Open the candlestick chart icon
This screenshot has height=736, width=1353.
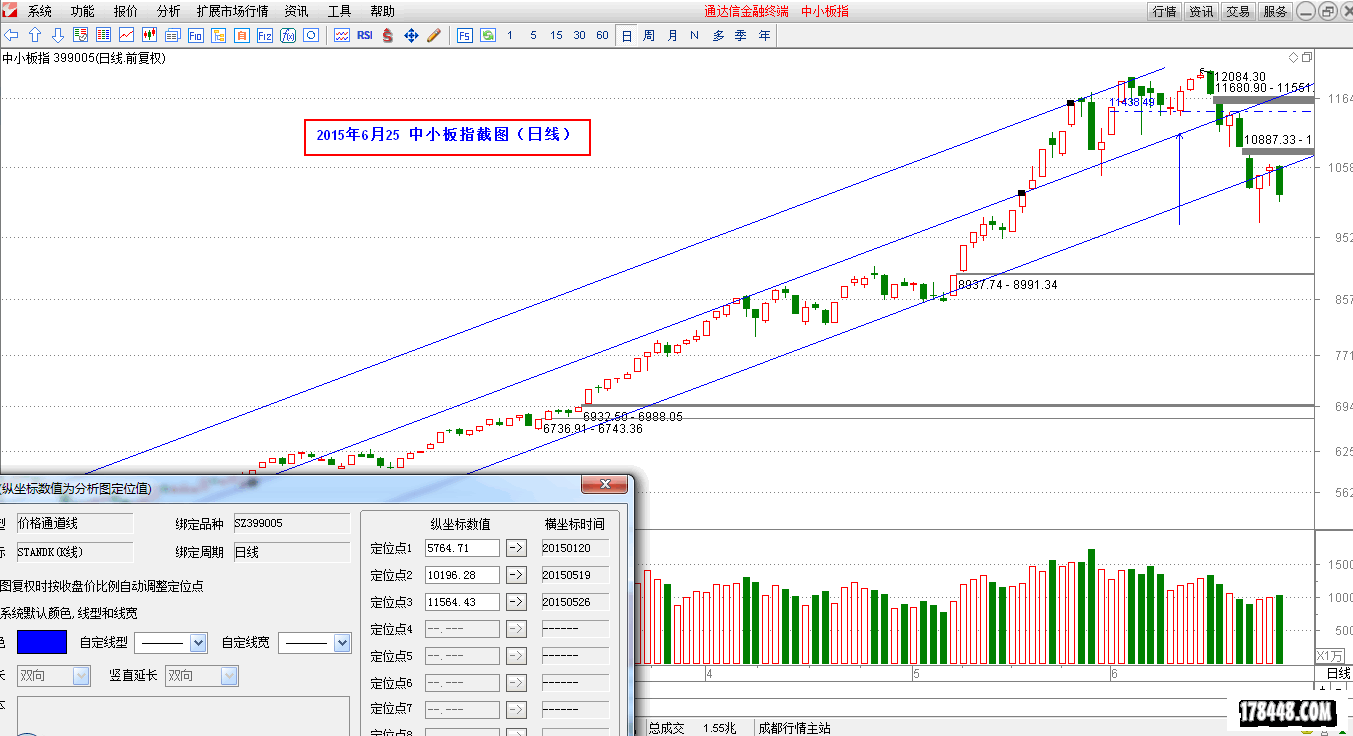click(x=149, y=35)
